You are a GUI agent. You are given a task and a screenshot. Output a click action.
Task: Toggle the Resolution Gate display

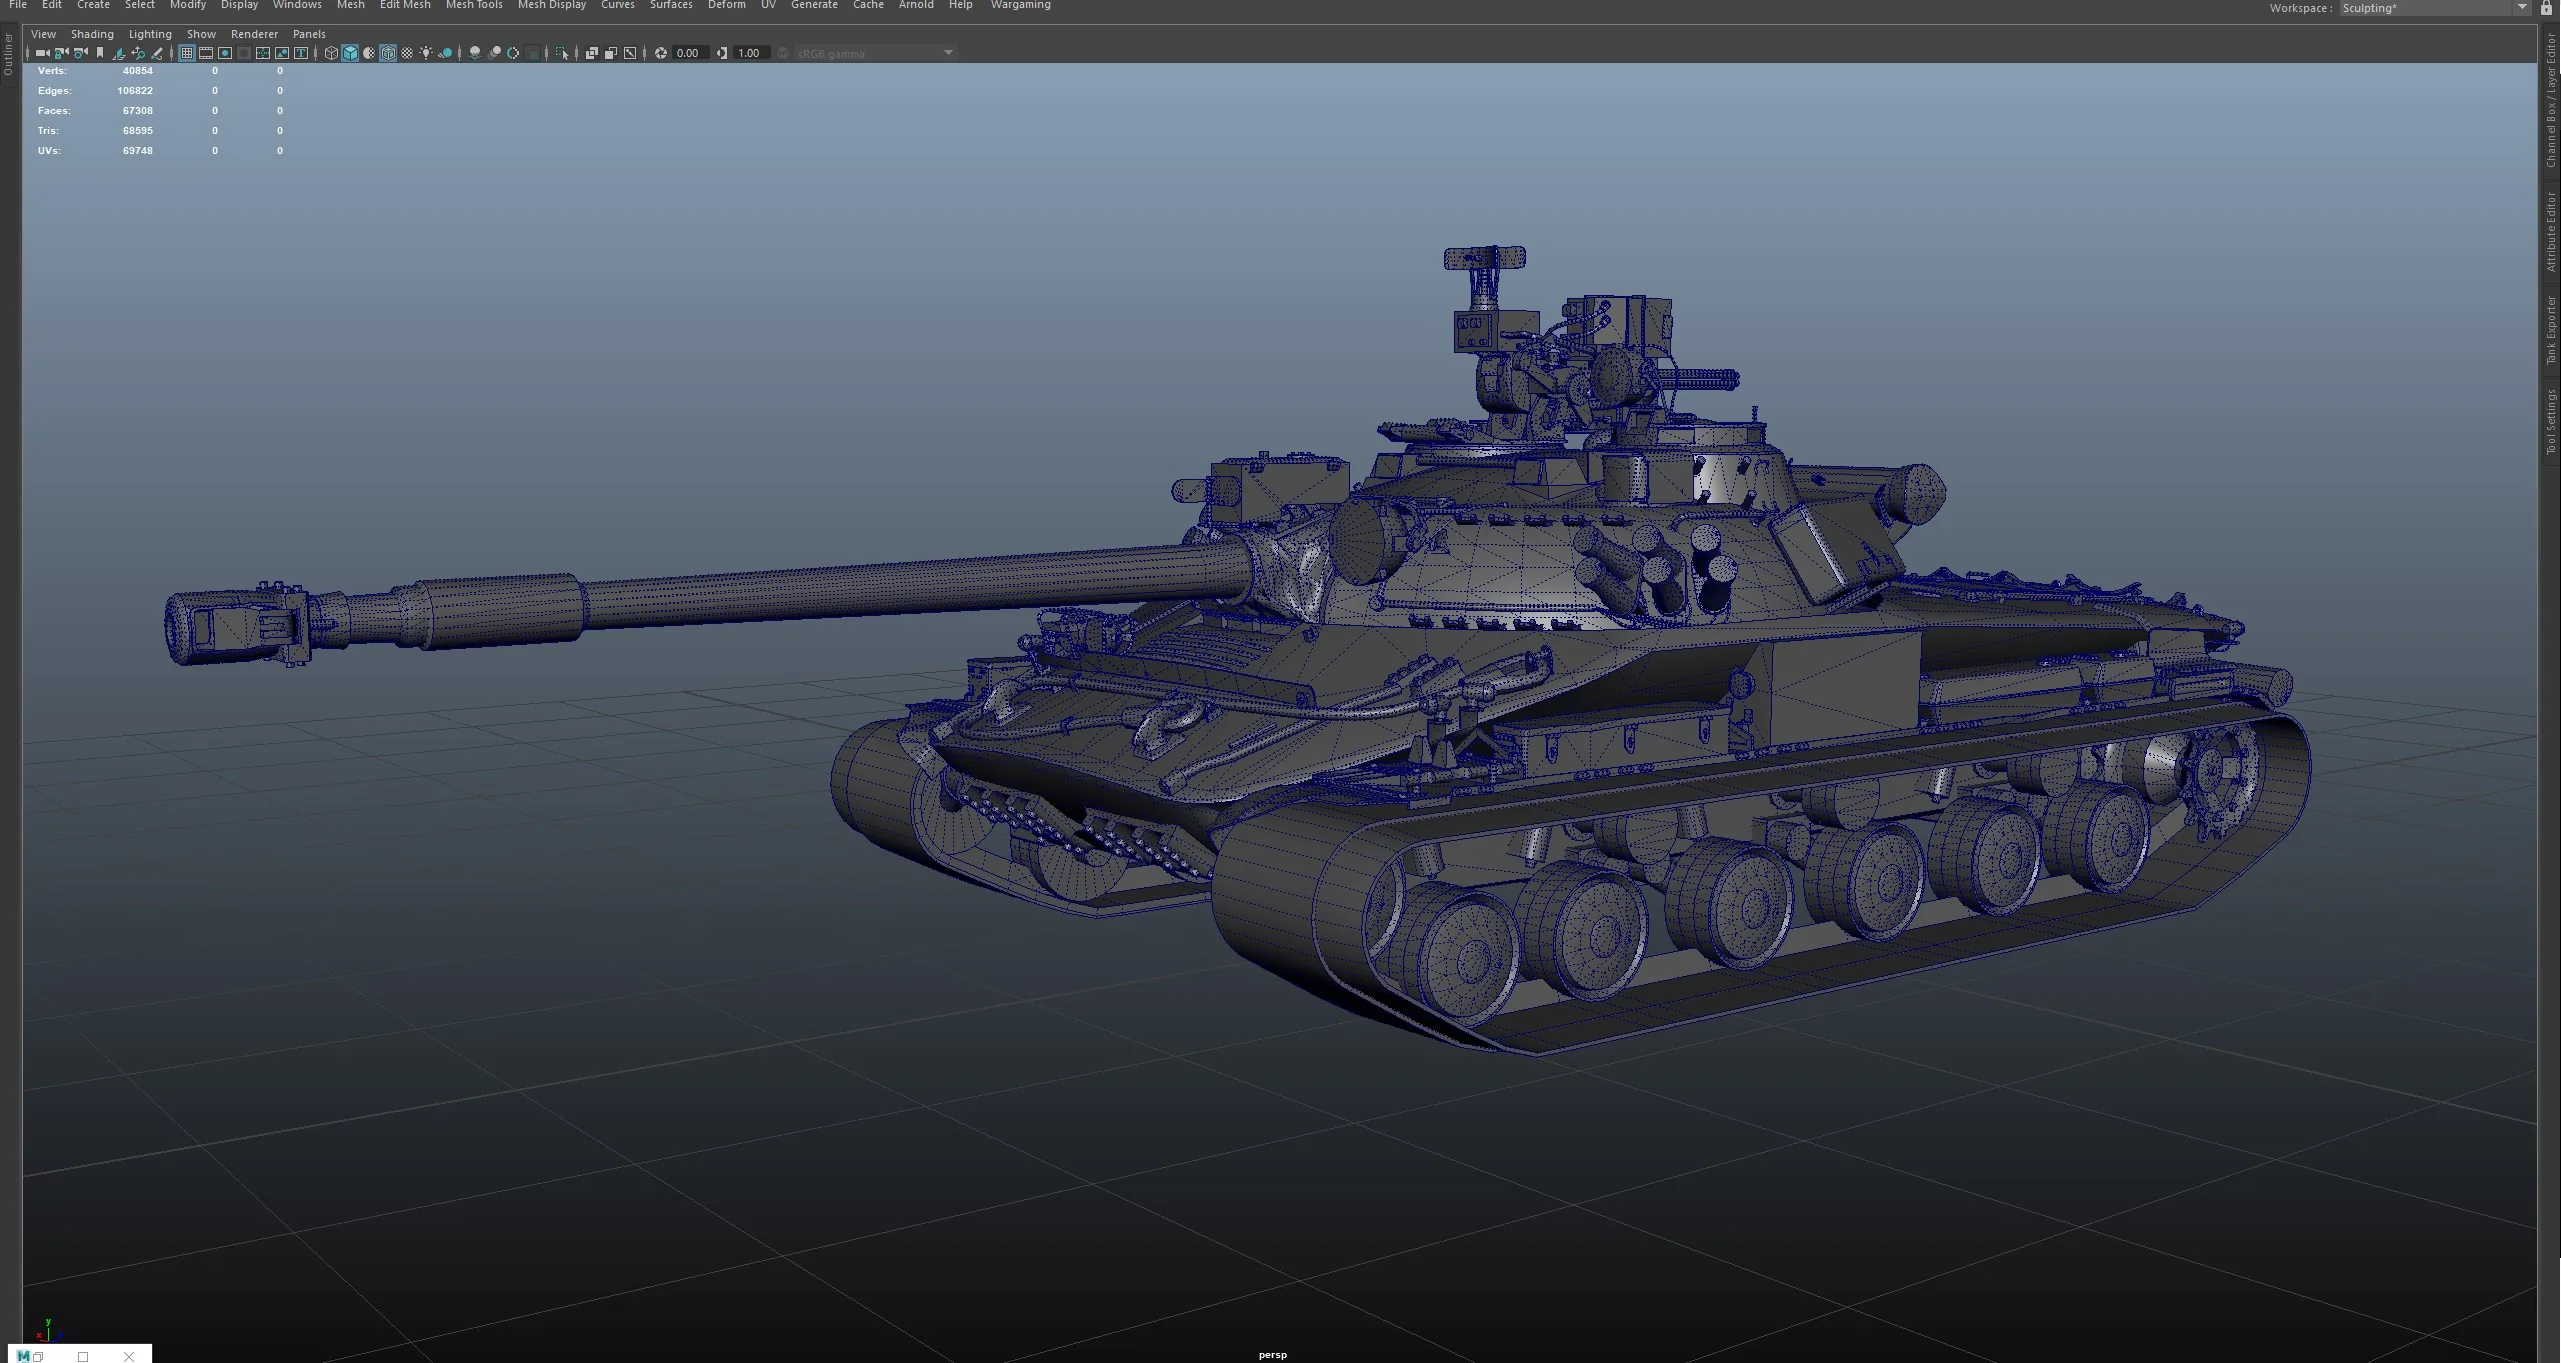tap(225, 53)
